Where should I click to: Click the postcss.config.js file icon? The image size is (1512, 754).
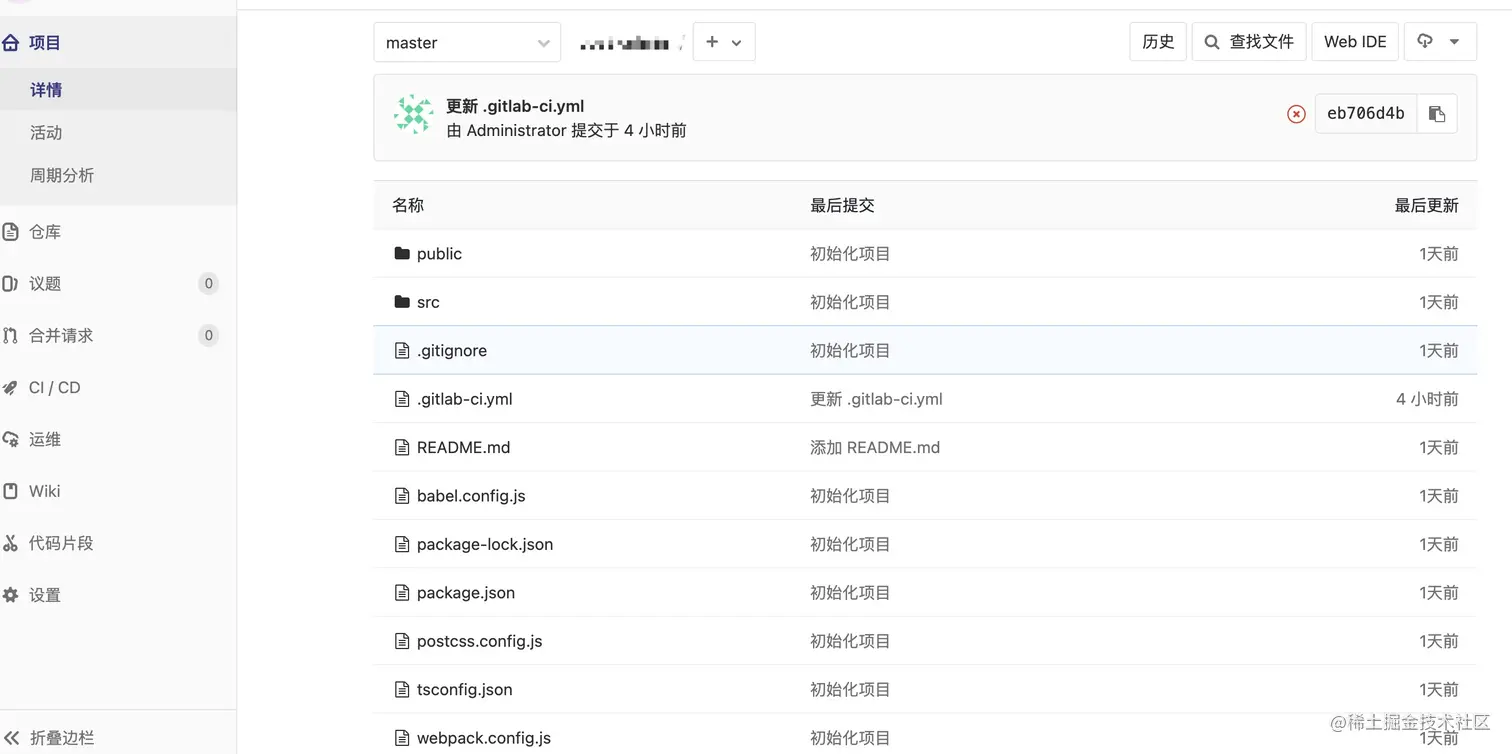(x=402, y=641)
